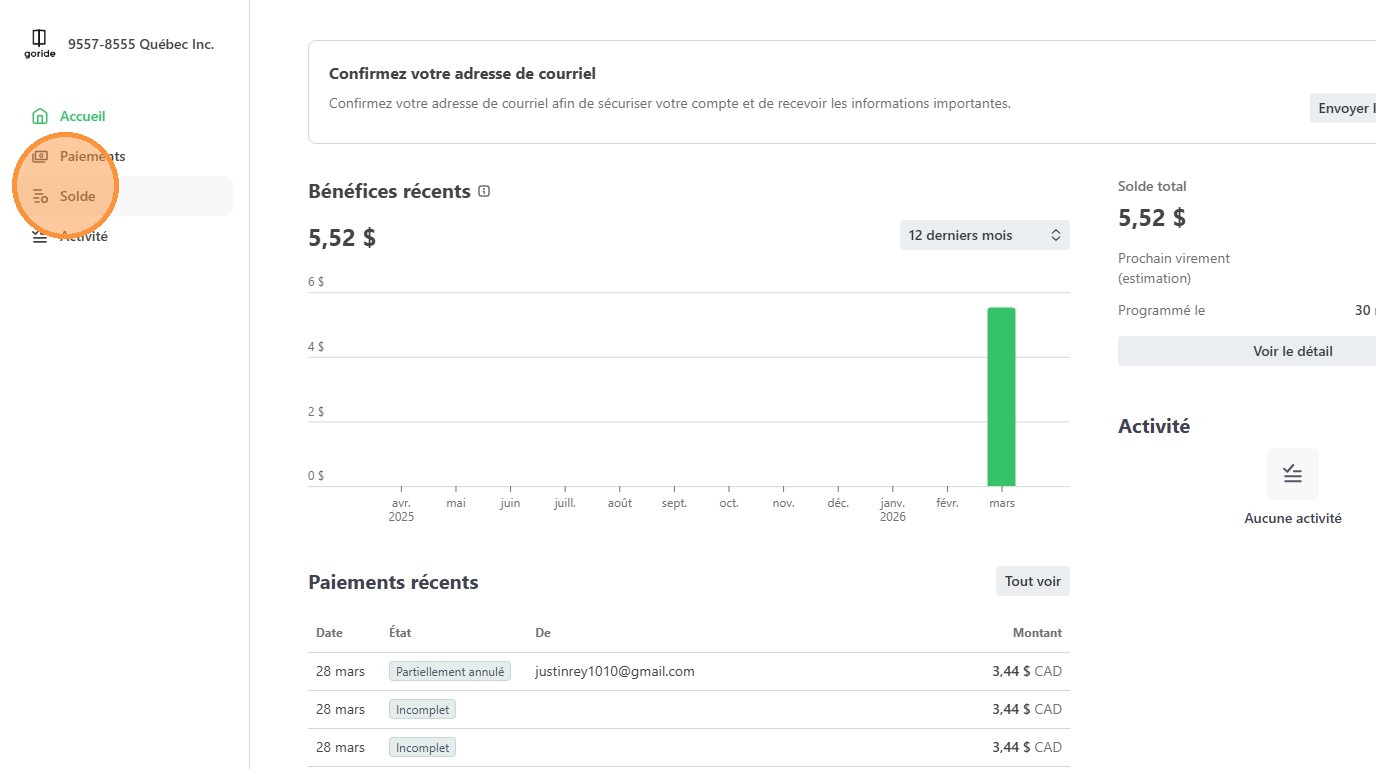Click the Accueil home icon
This screenshot has height=769, width=1376.
40,116
